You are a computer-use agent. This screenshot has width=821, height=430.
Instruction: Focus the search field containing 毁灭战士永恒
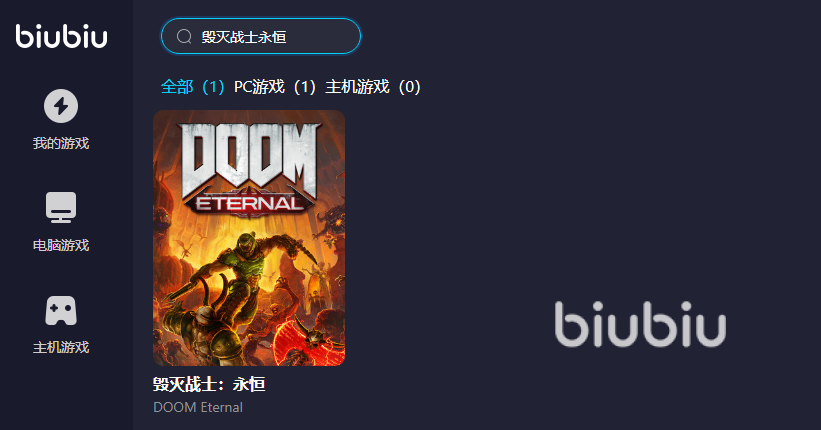tap(261, 36)
